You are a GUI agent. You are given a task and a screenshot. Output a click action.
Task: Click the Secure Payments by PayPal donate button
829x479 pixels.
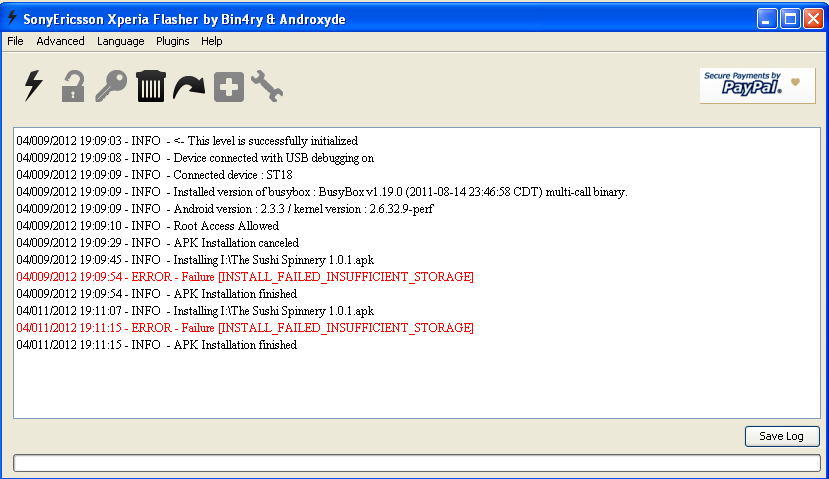coord(757,86)
